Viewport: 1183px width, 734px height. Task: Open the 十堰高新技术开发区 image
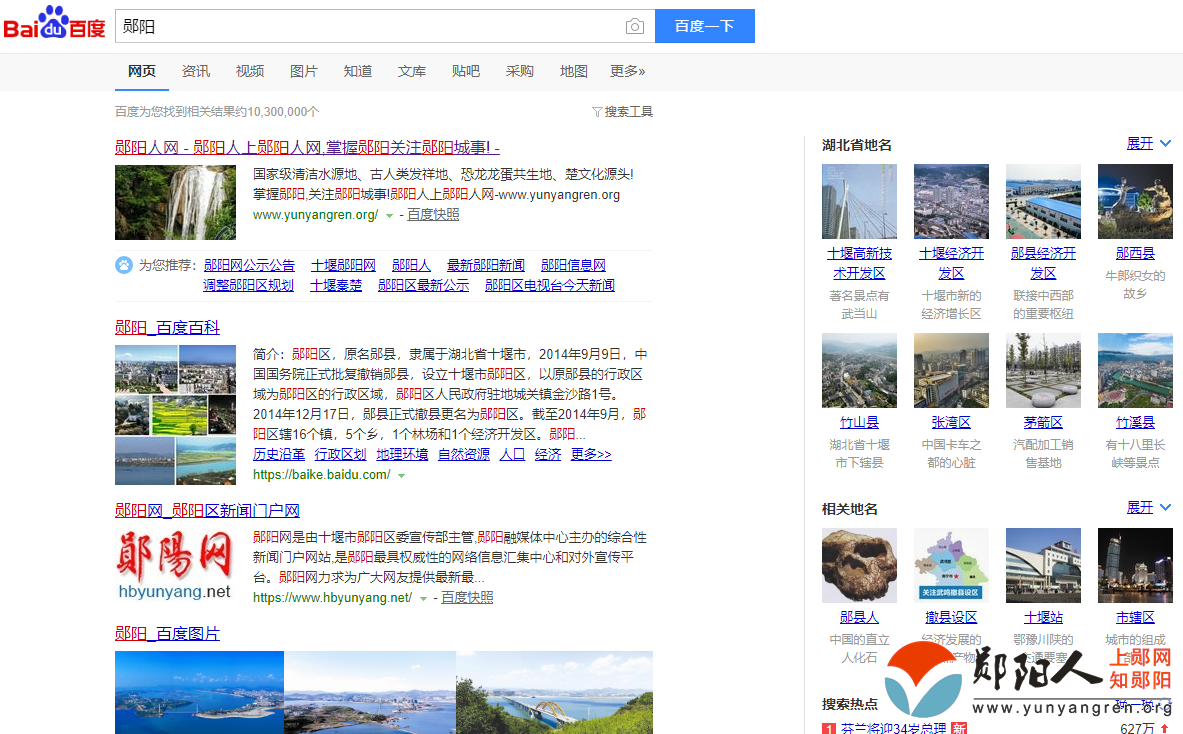[859, 201]
